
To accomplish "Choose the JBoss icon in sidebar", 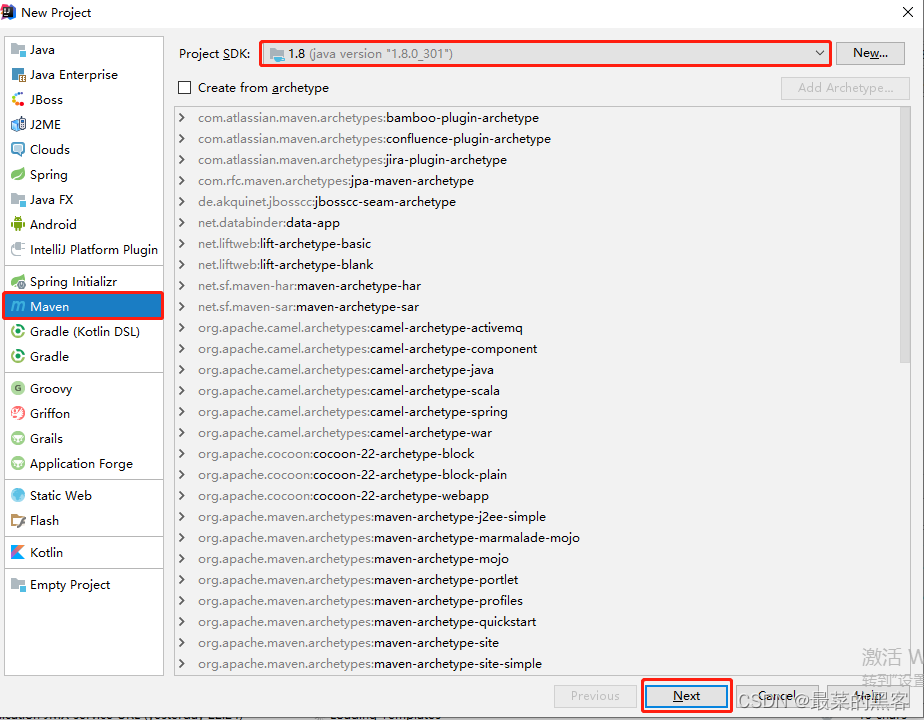I will [18, 100].
